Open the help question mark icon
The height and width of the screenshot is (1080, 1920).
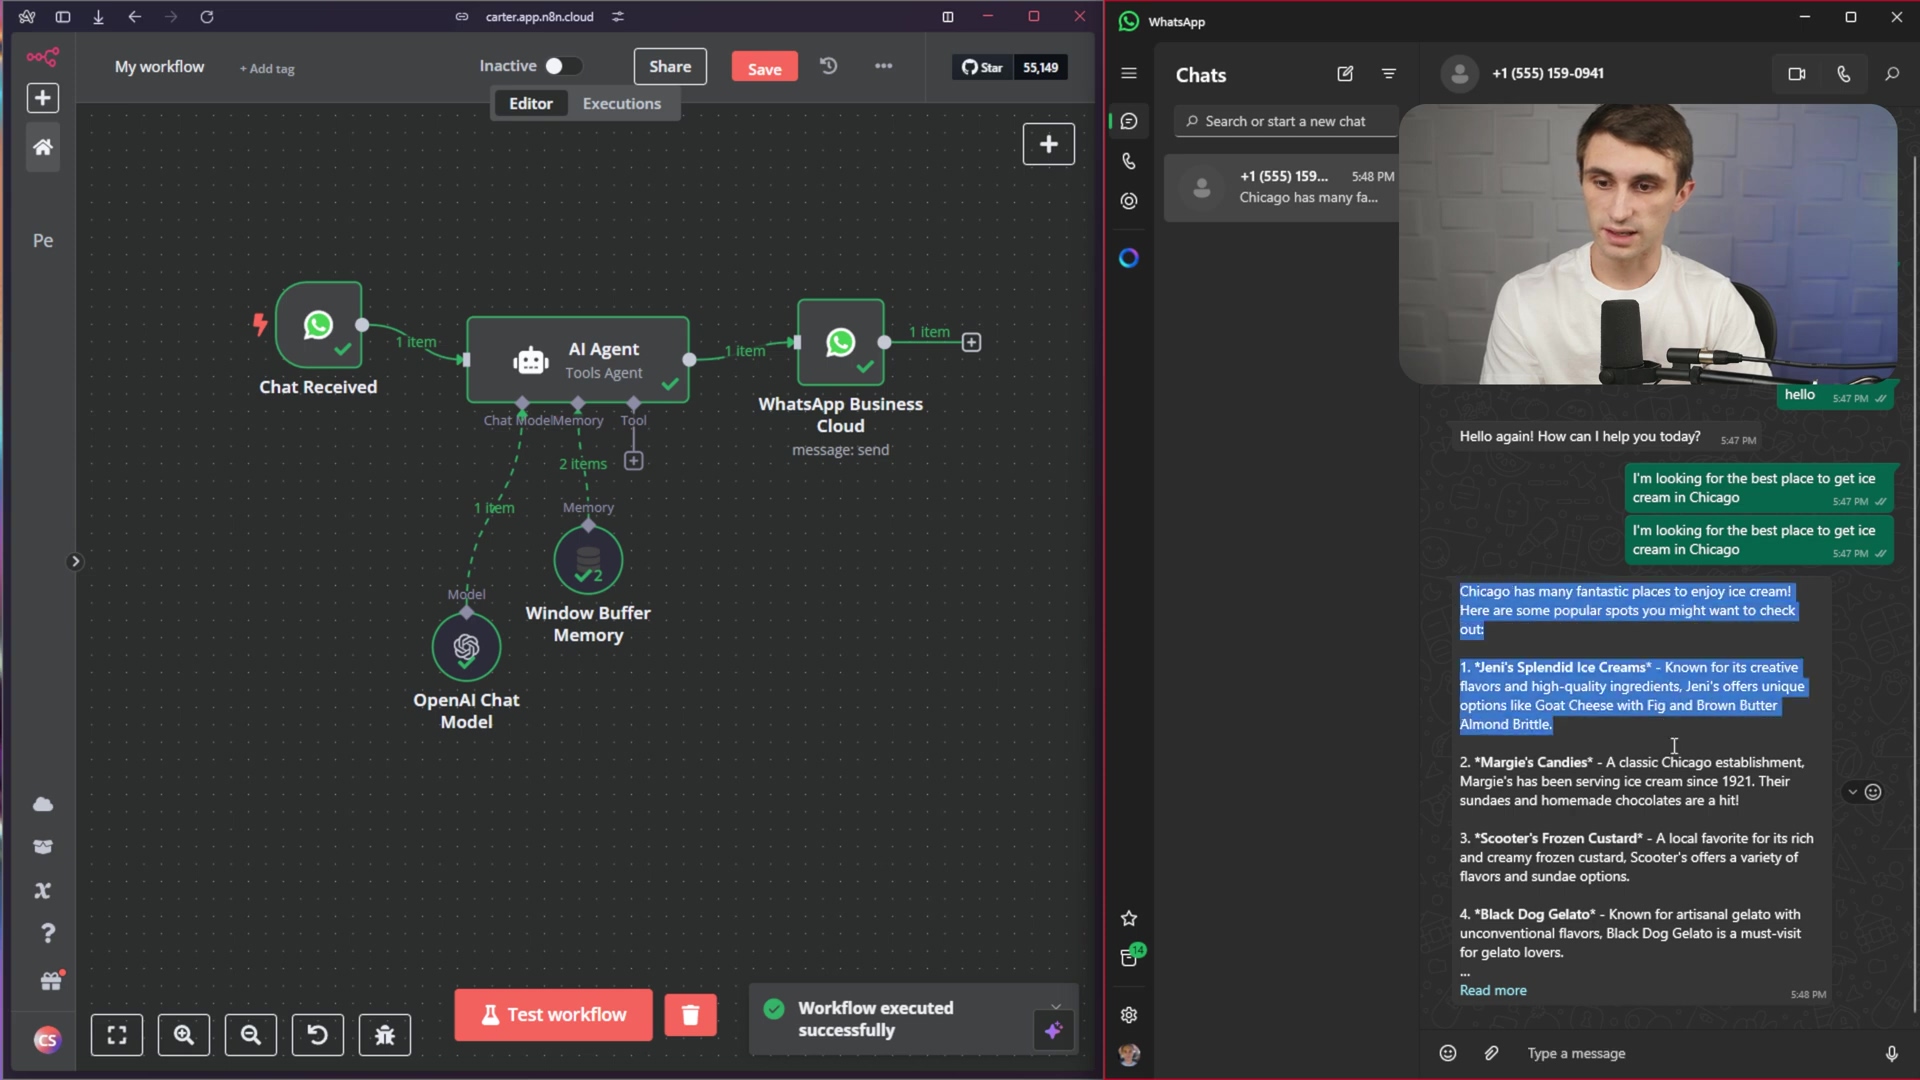(47, 933)
